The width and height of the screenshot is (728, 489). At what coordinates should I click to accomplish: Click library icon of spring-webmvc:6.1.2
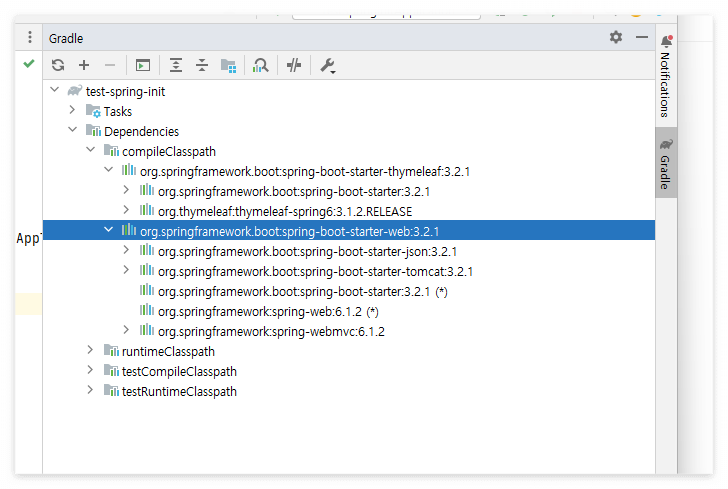point(147,330)
